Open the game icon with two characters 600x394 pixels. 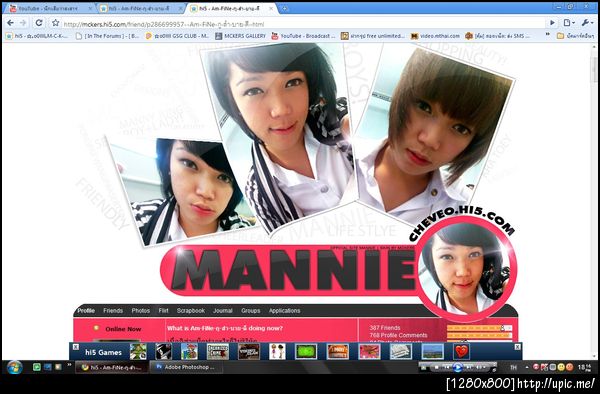click(x=277, y=352)
